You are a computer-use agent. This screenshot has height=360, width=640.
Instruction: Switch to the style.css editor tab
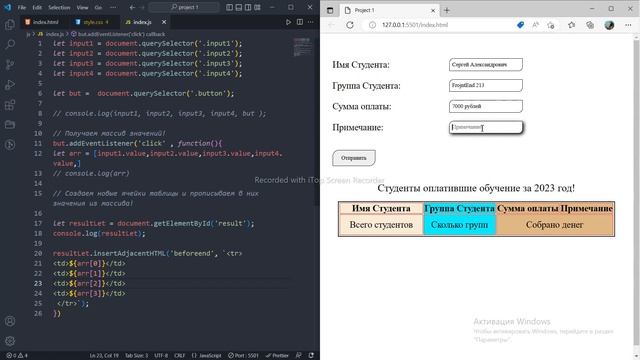93,22
